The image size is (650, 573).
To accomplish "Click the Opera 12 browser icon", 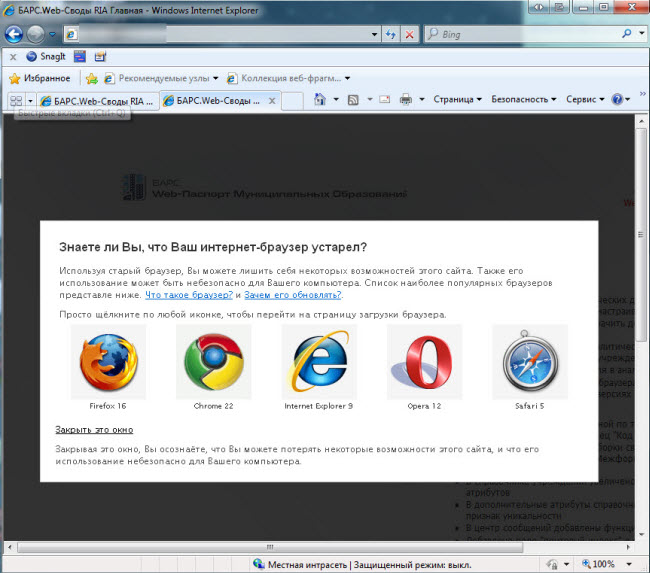I will pyautogui.click(x=424, y=362).
